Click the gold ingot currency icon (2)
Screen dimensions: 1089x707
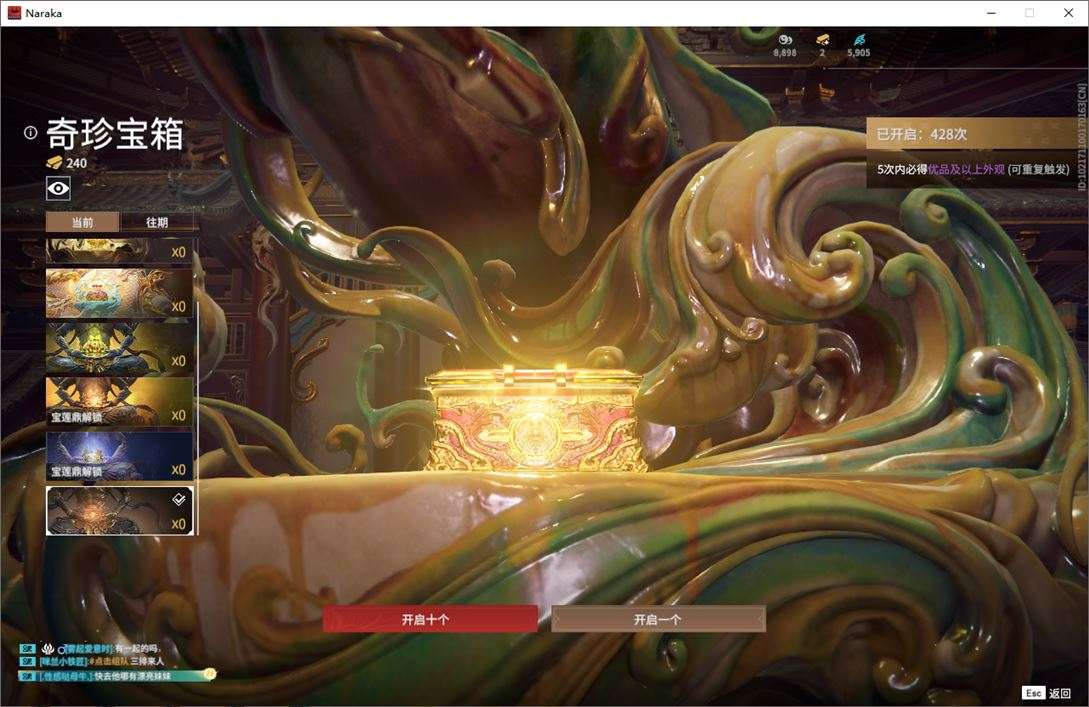[x=823, y=40]
